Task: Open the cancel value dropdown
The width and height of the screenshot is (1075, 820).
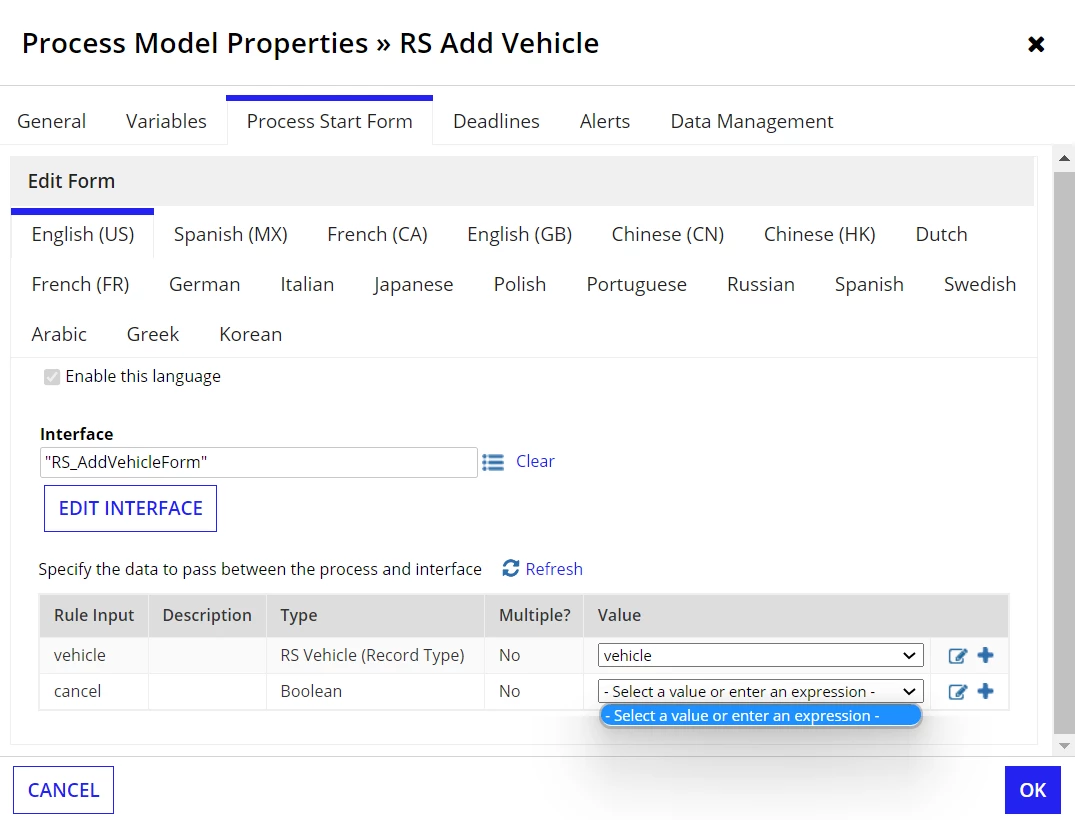Action: (x=760, y=691)
